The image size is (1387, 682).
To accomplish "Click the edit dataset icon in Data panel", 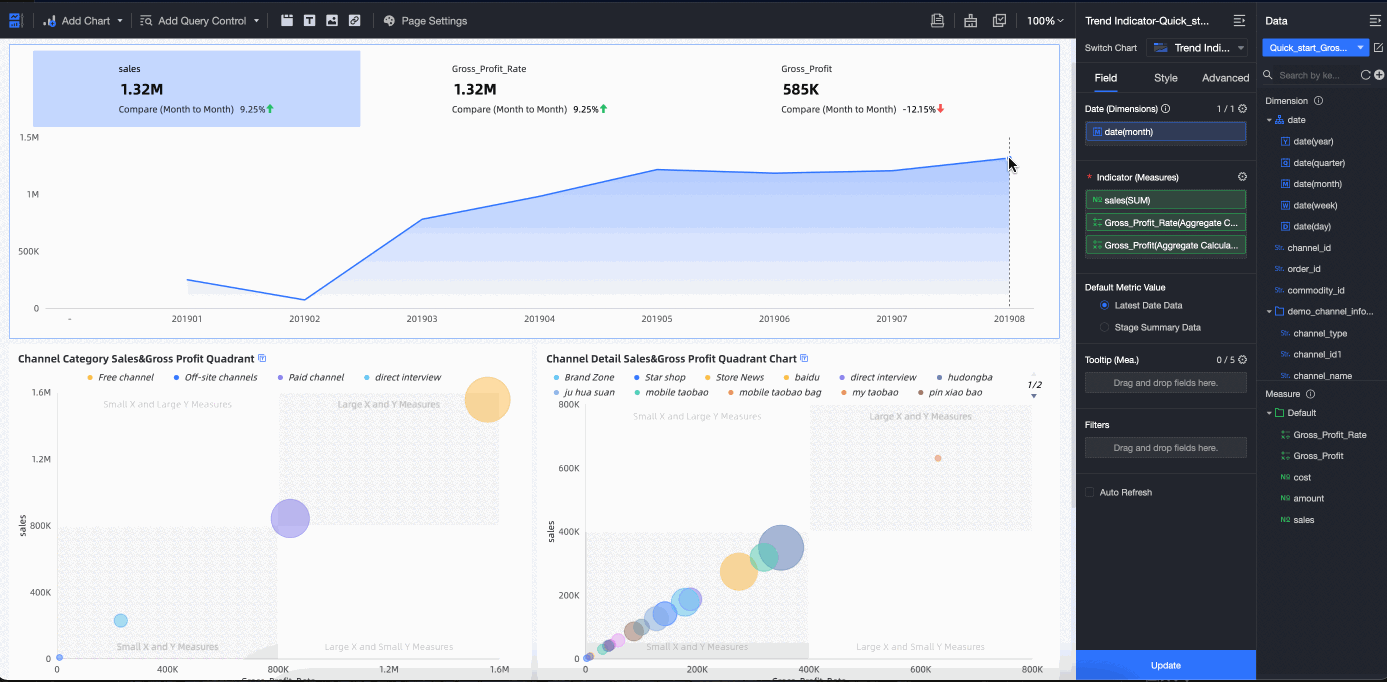I will pyautogui.click(x=1378, y=48).
